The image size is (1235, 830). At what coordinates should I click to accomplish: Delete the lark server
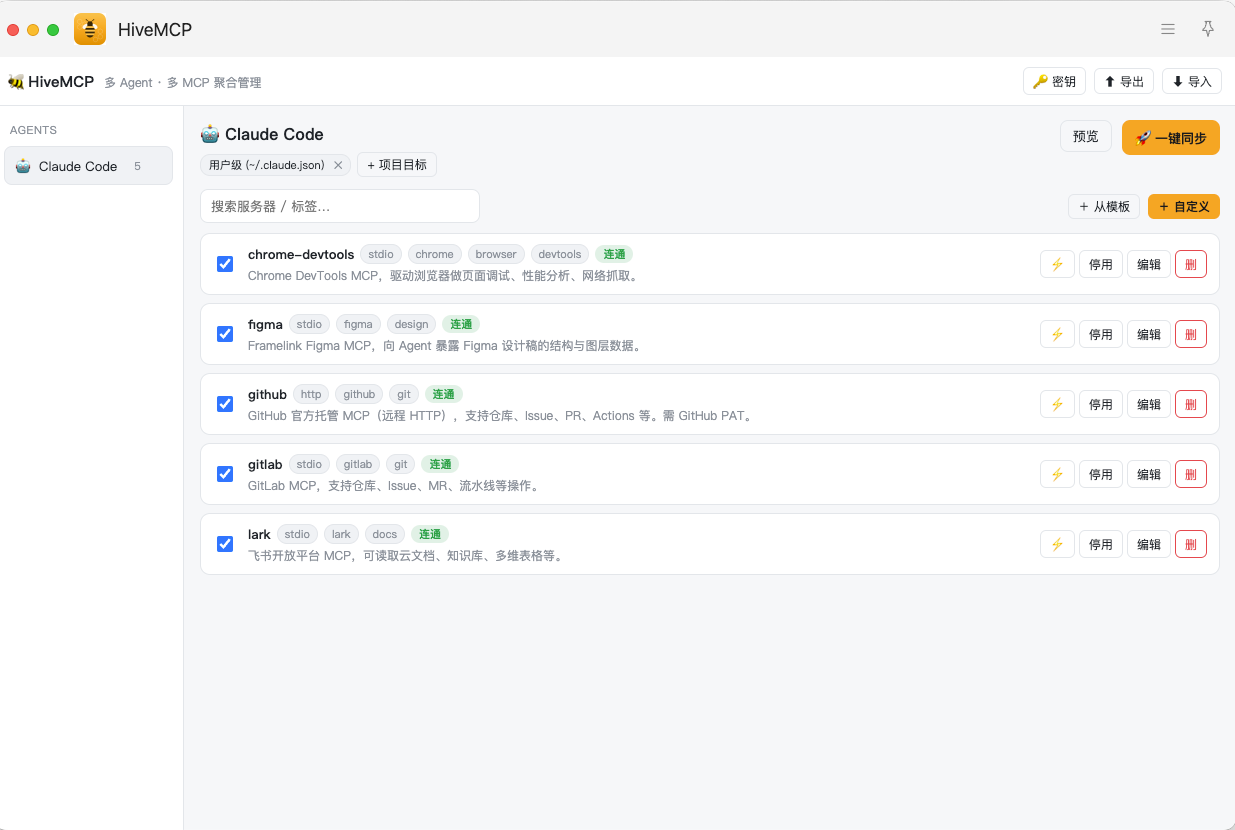pyautogui.click(x=1191, y=544)
